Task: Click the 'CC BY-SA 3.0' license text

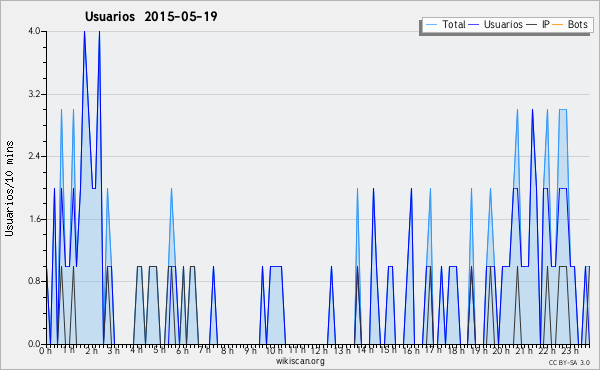Action: click(x=569, y=362)
